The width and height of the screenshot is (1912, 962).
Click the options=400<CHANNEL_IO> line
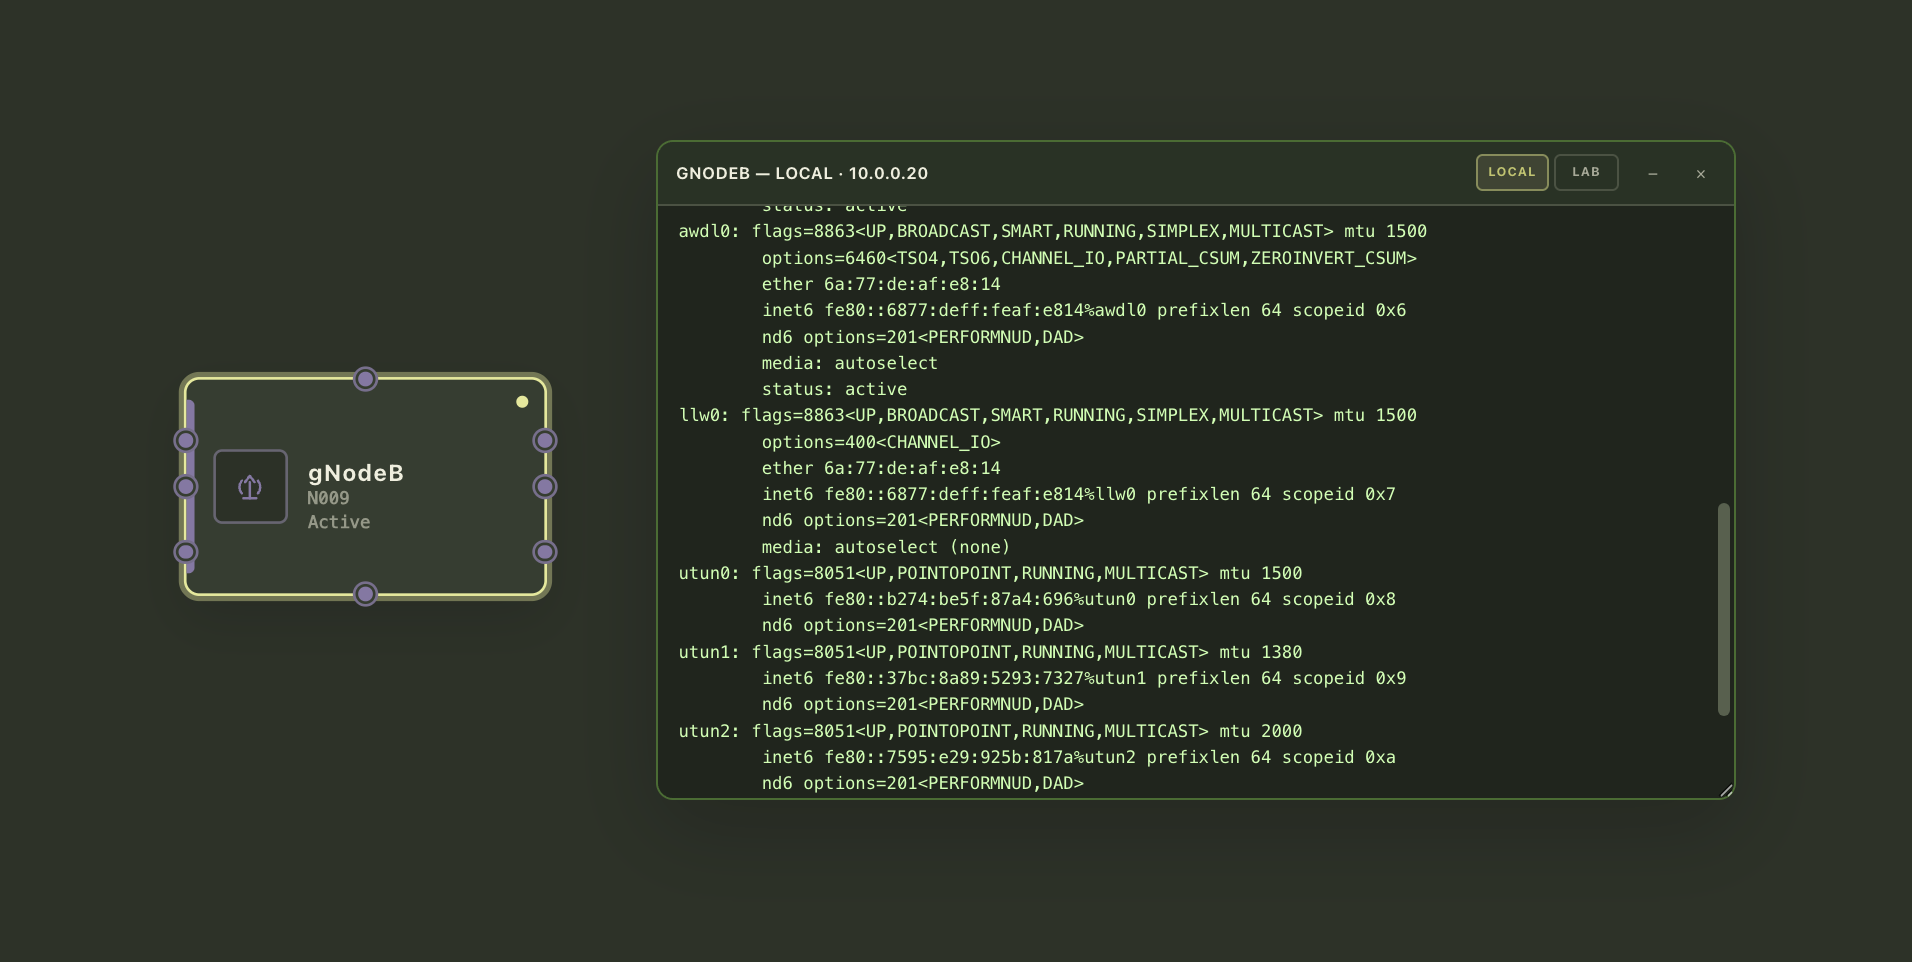click(881, 442)
